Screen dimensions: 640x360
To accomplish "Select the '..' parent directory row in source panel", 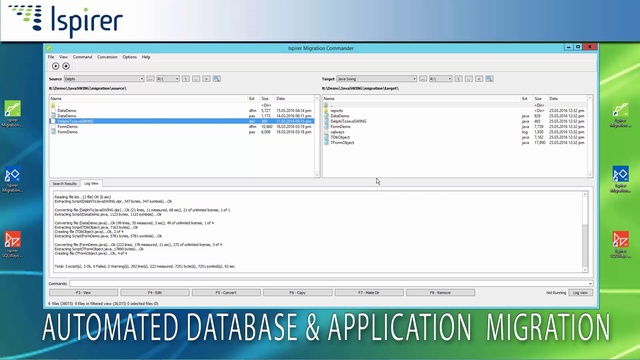I will [182, 105].
